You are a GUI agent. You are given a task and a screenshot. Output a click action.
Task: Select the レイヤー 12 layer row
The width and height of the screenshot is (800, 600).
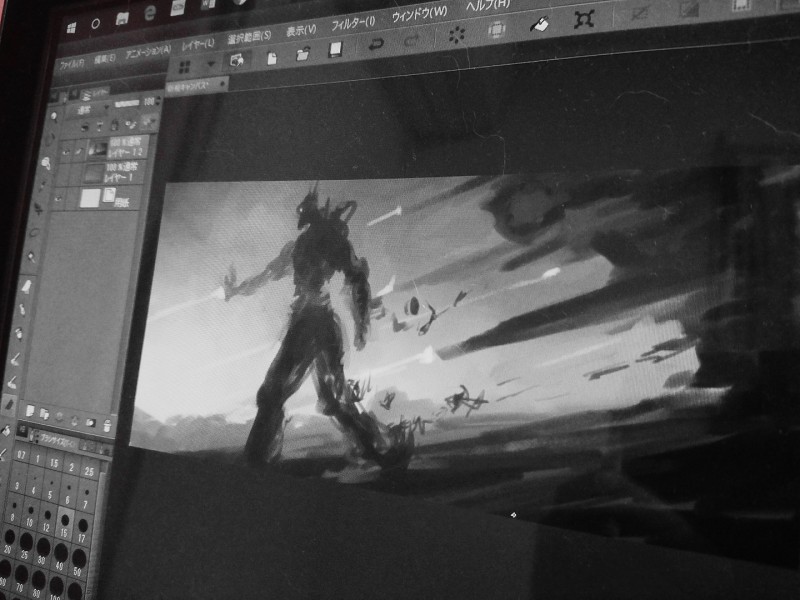pos(105,147)
